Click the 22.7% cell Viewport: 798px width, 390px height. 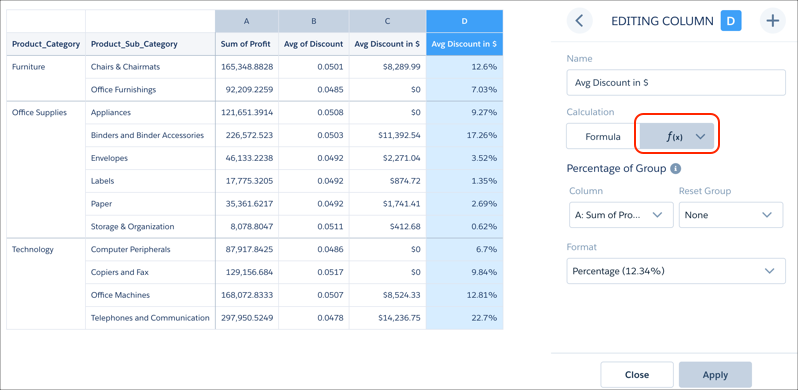(x=464, y=318)
